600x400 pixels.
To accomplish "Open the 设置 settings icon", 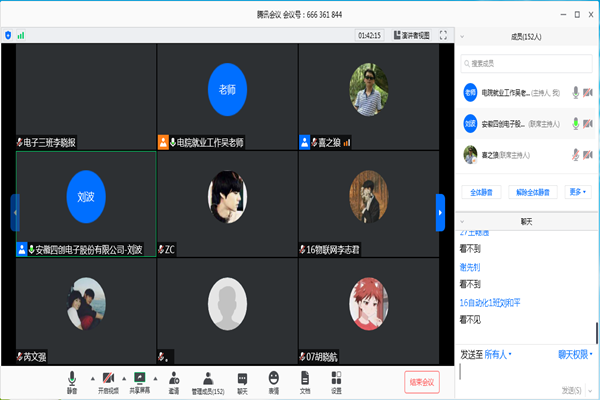I will [336, 381].
